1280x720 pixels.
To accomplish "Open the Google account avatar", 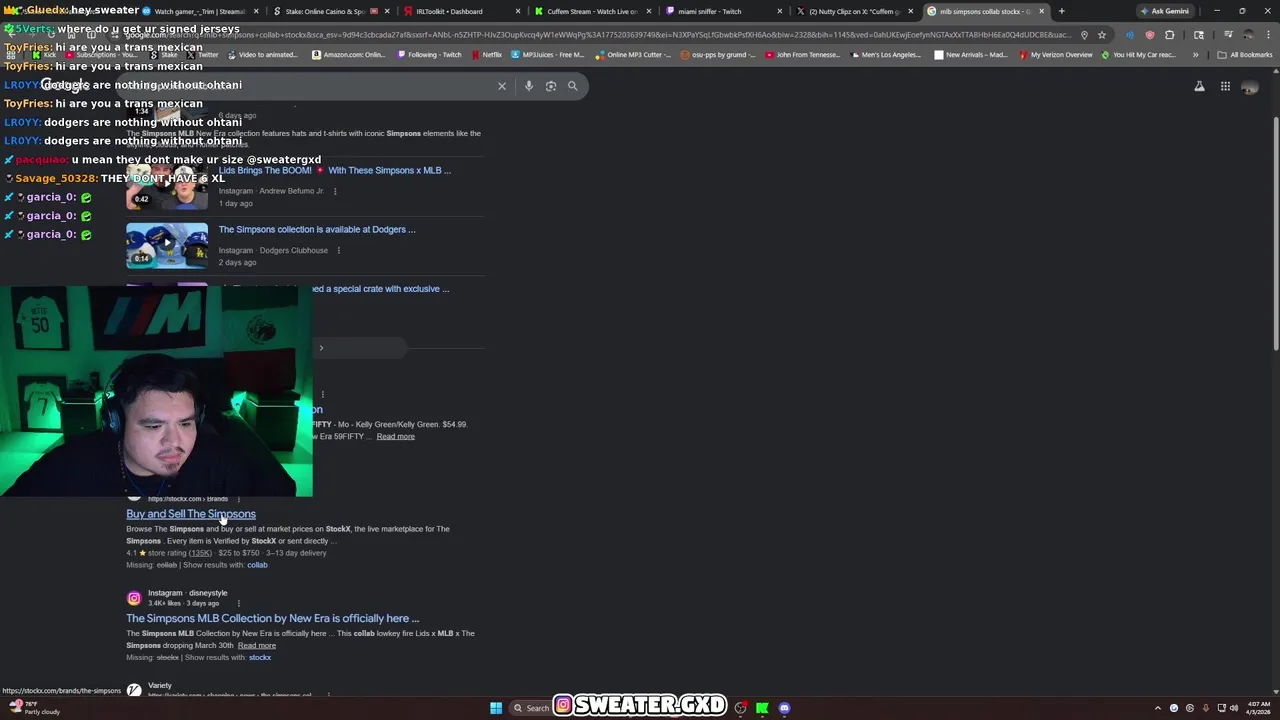I will pyautogui.click(x=1250, y=87).
